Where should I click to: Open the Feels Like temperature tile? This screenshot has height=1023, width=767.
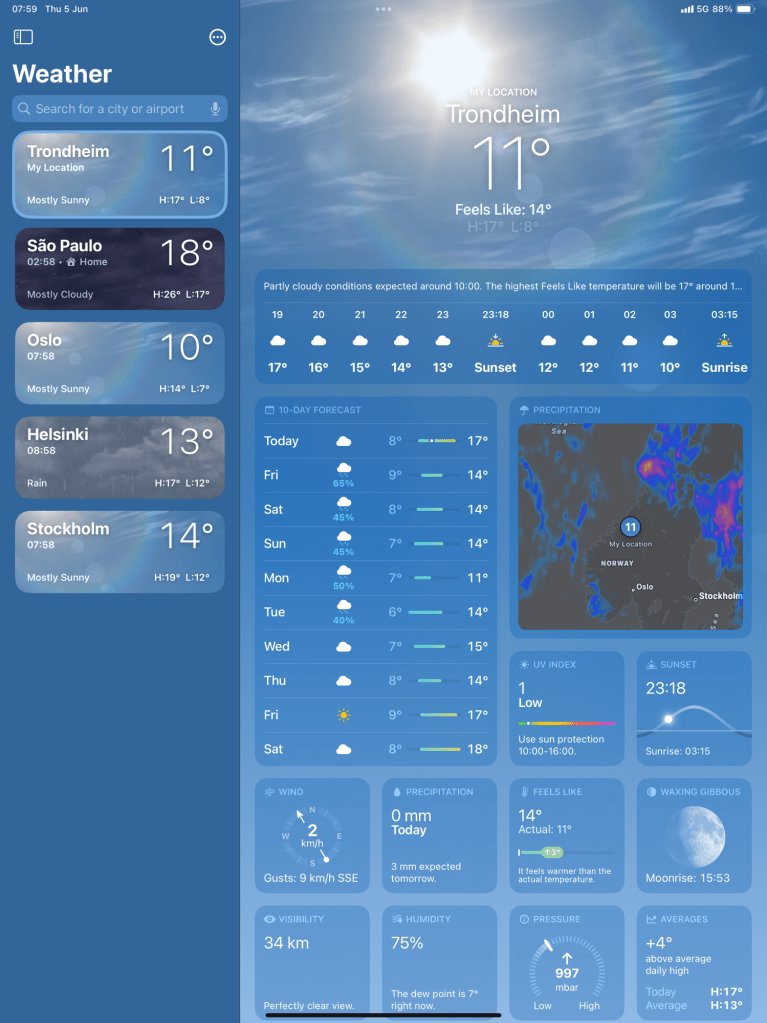click(567, 836)
